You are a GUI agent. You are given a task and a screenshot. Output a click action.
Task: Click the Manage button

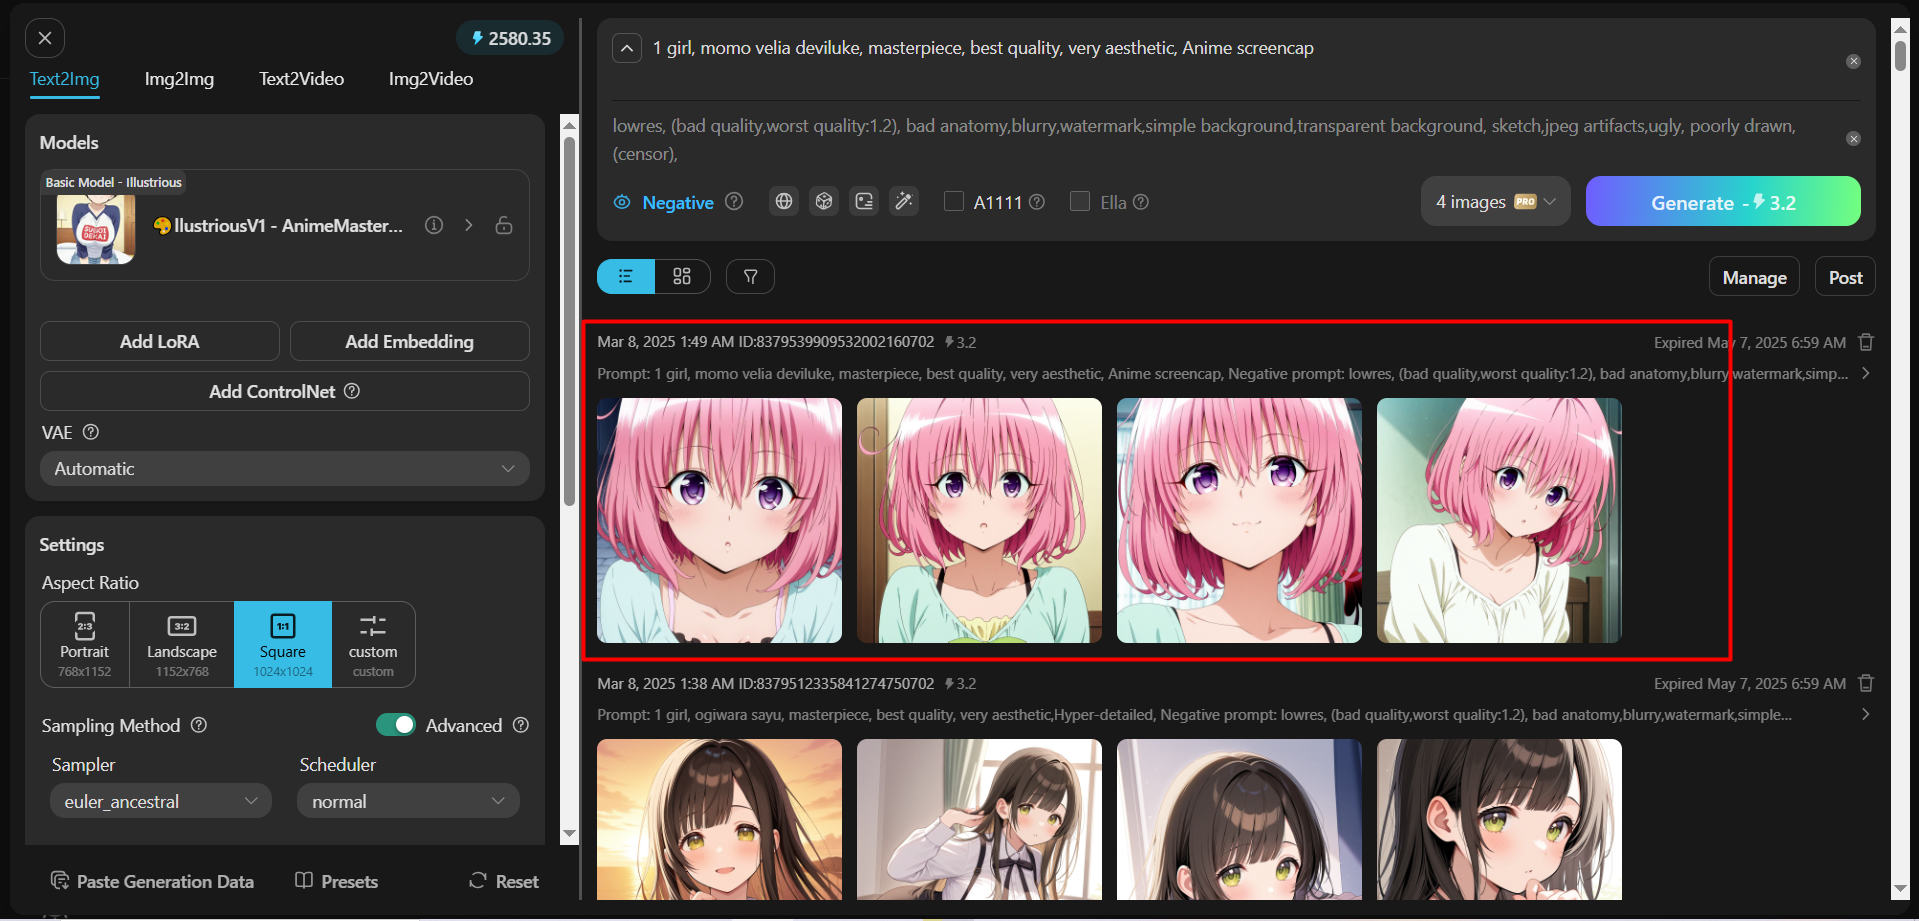coord(1755,277)
